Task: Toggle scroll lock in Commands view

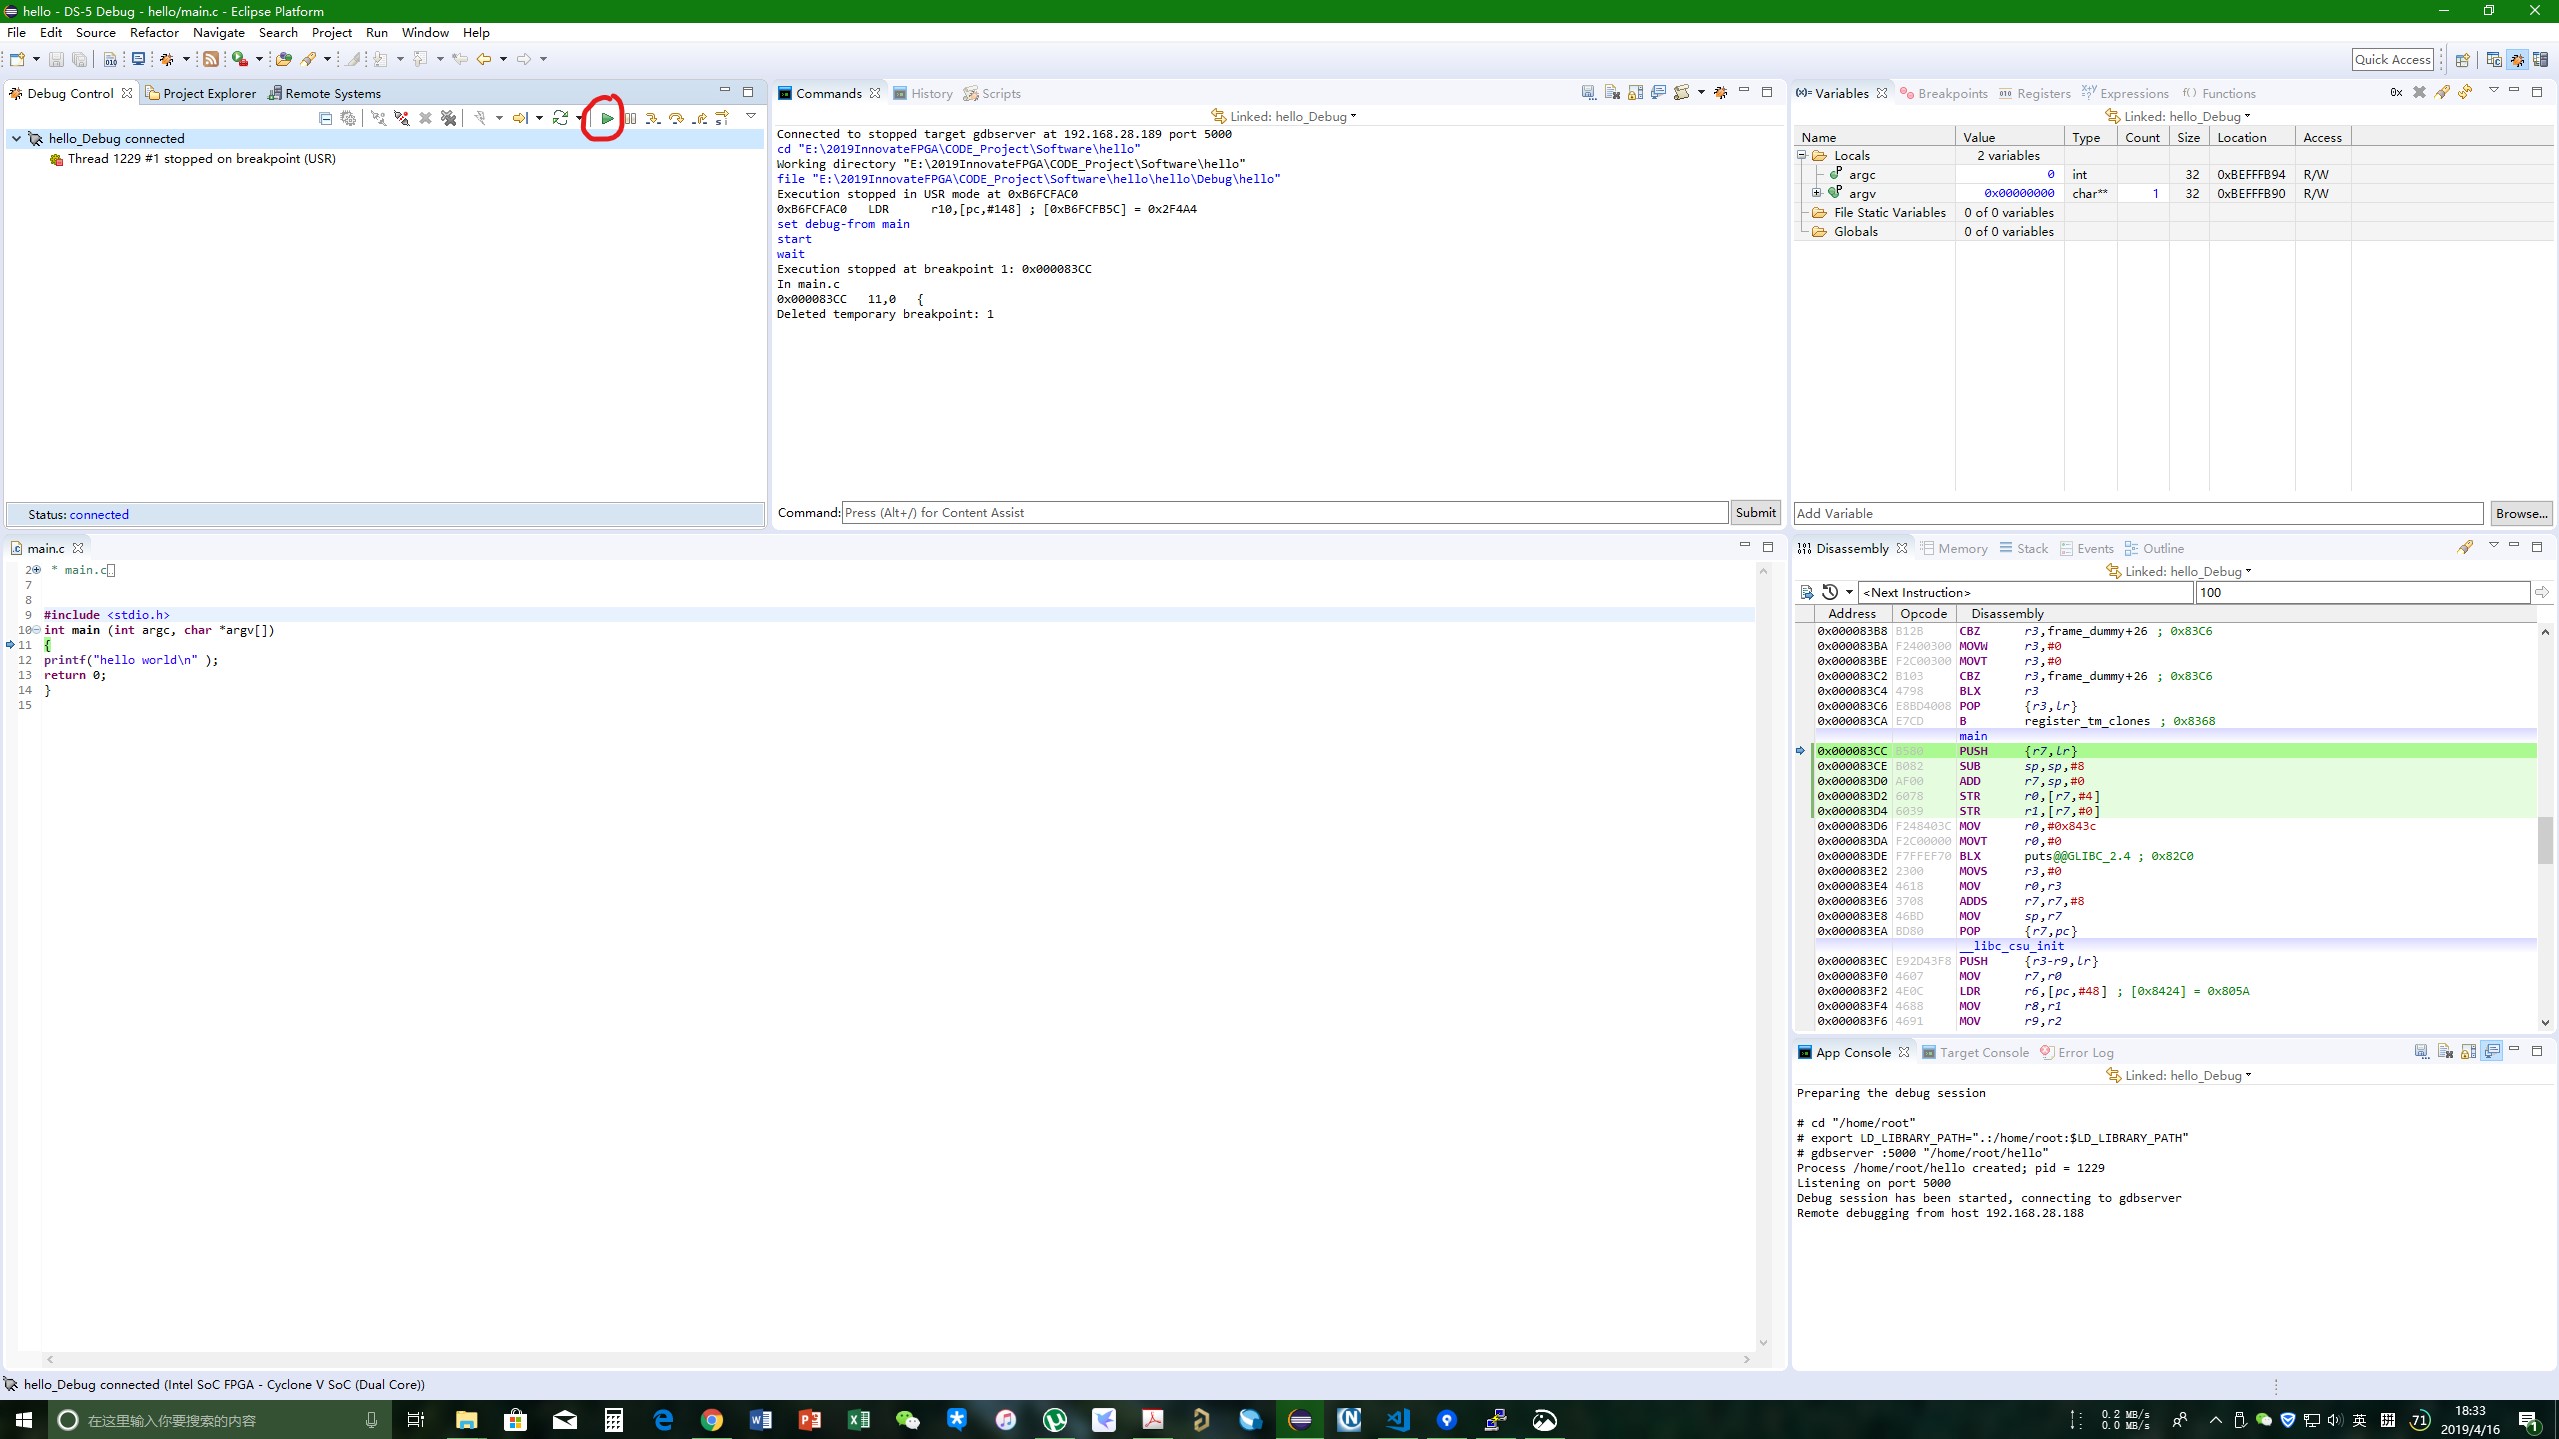Action: pos(1635,93)
